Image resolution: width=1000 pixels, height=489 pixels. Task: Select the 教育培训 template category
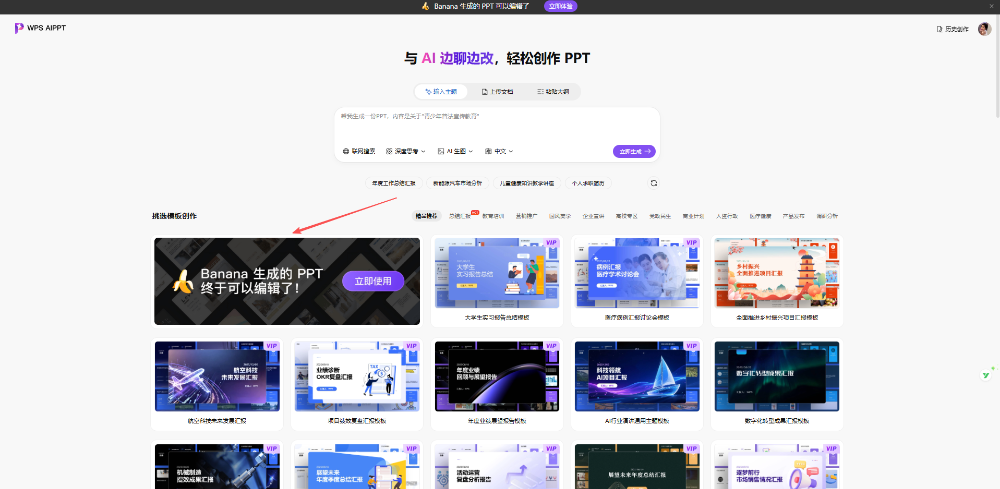pos(493,216)
